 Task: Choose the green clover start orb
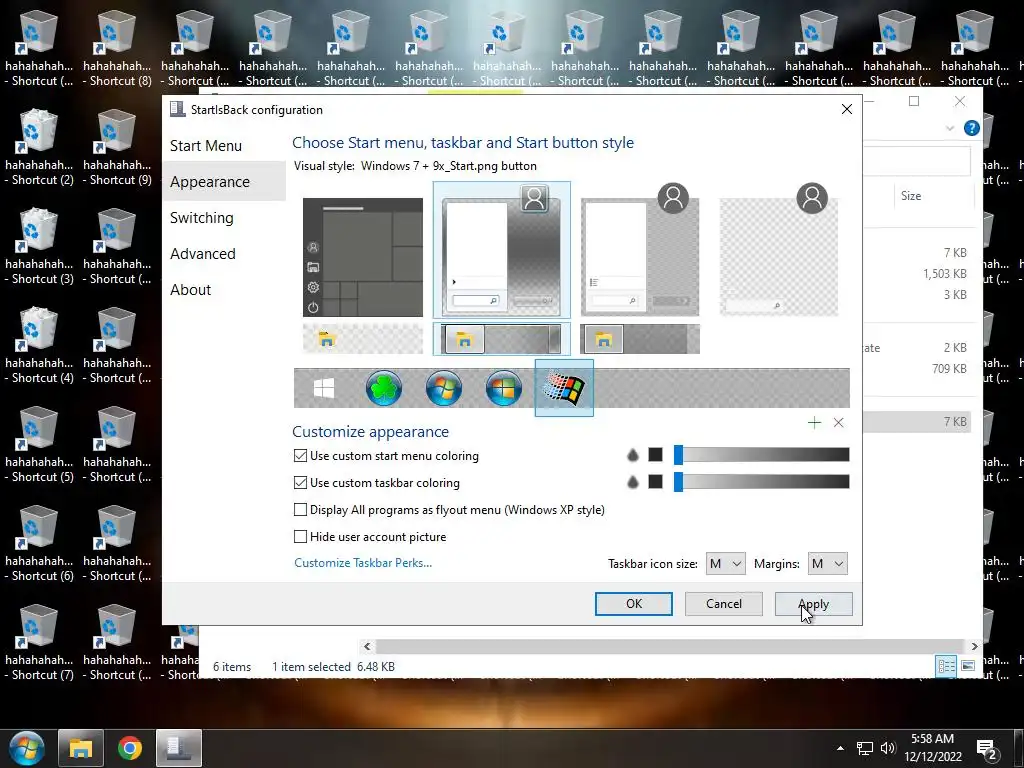click(383, 388)
